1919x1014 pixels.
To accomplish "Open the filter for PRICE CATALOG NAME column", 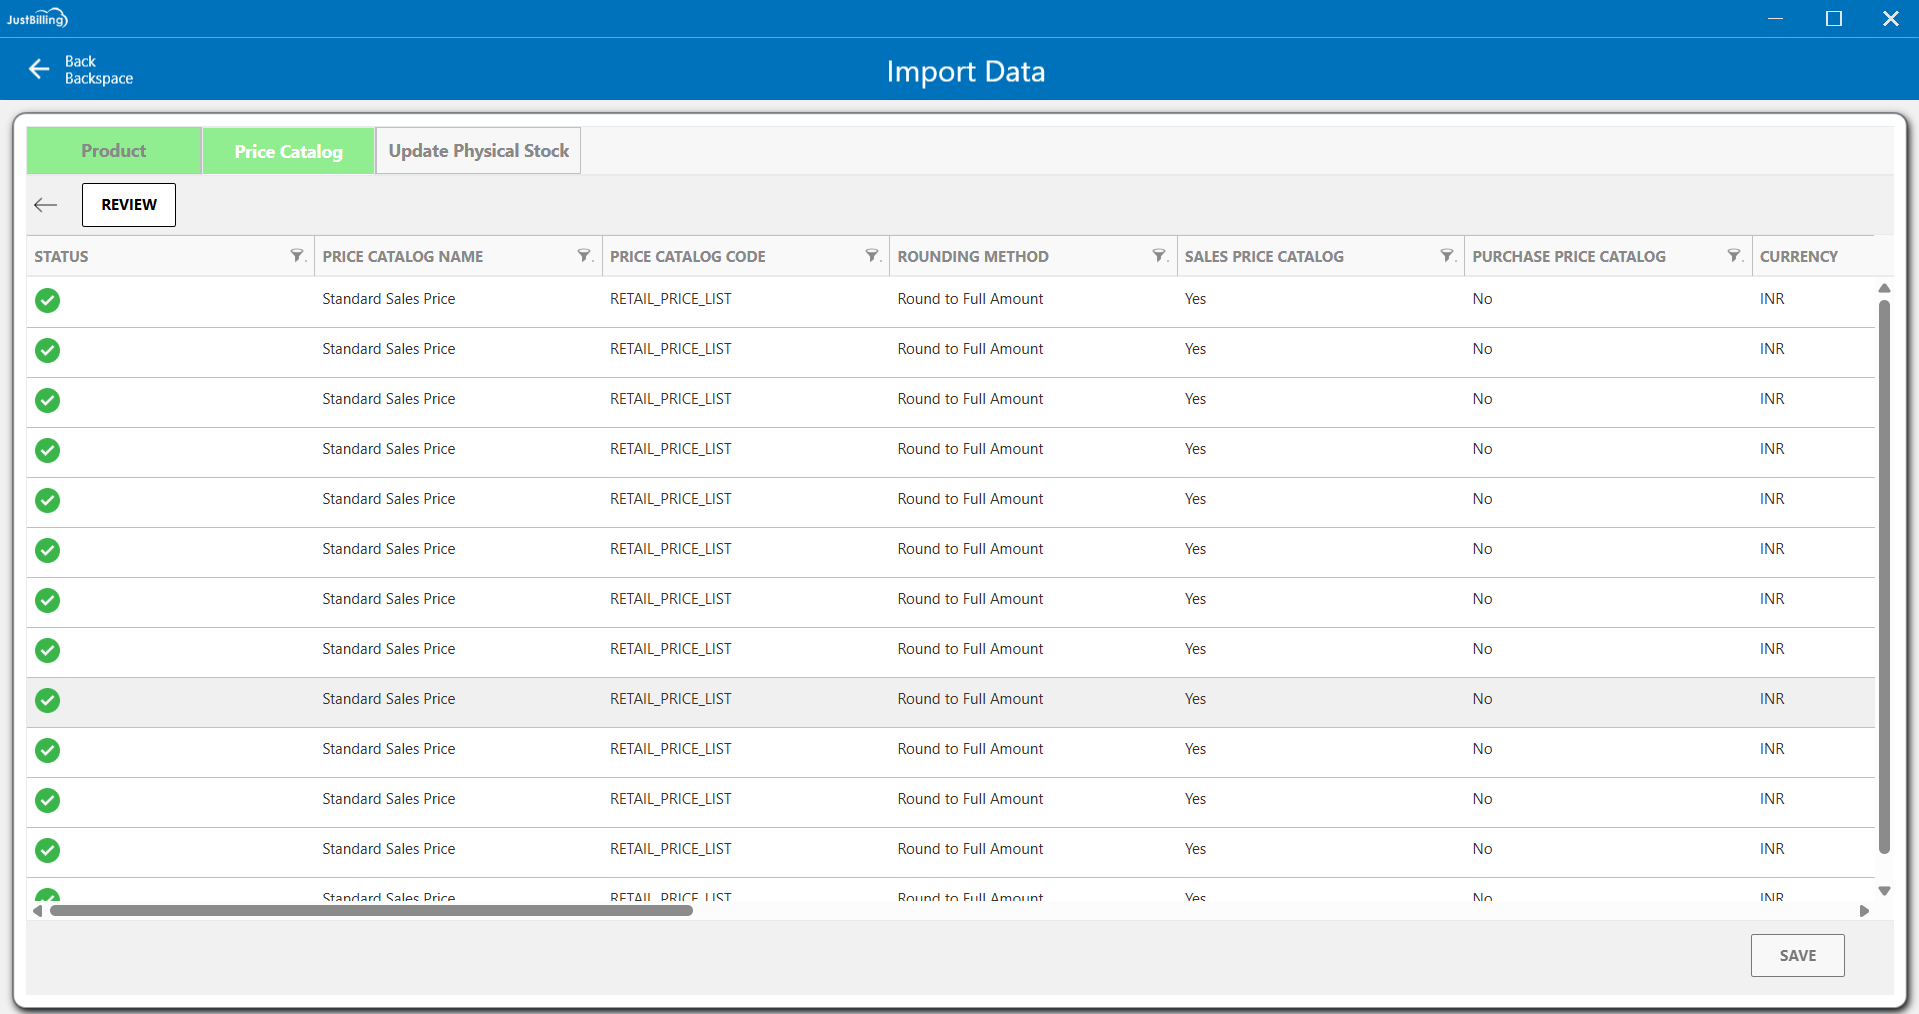I will click(585, 256).
